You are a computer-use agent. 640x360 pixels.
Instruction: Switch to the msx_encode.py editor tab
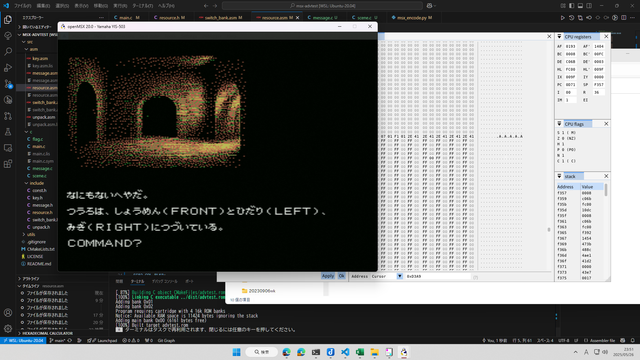click(411, 18)
